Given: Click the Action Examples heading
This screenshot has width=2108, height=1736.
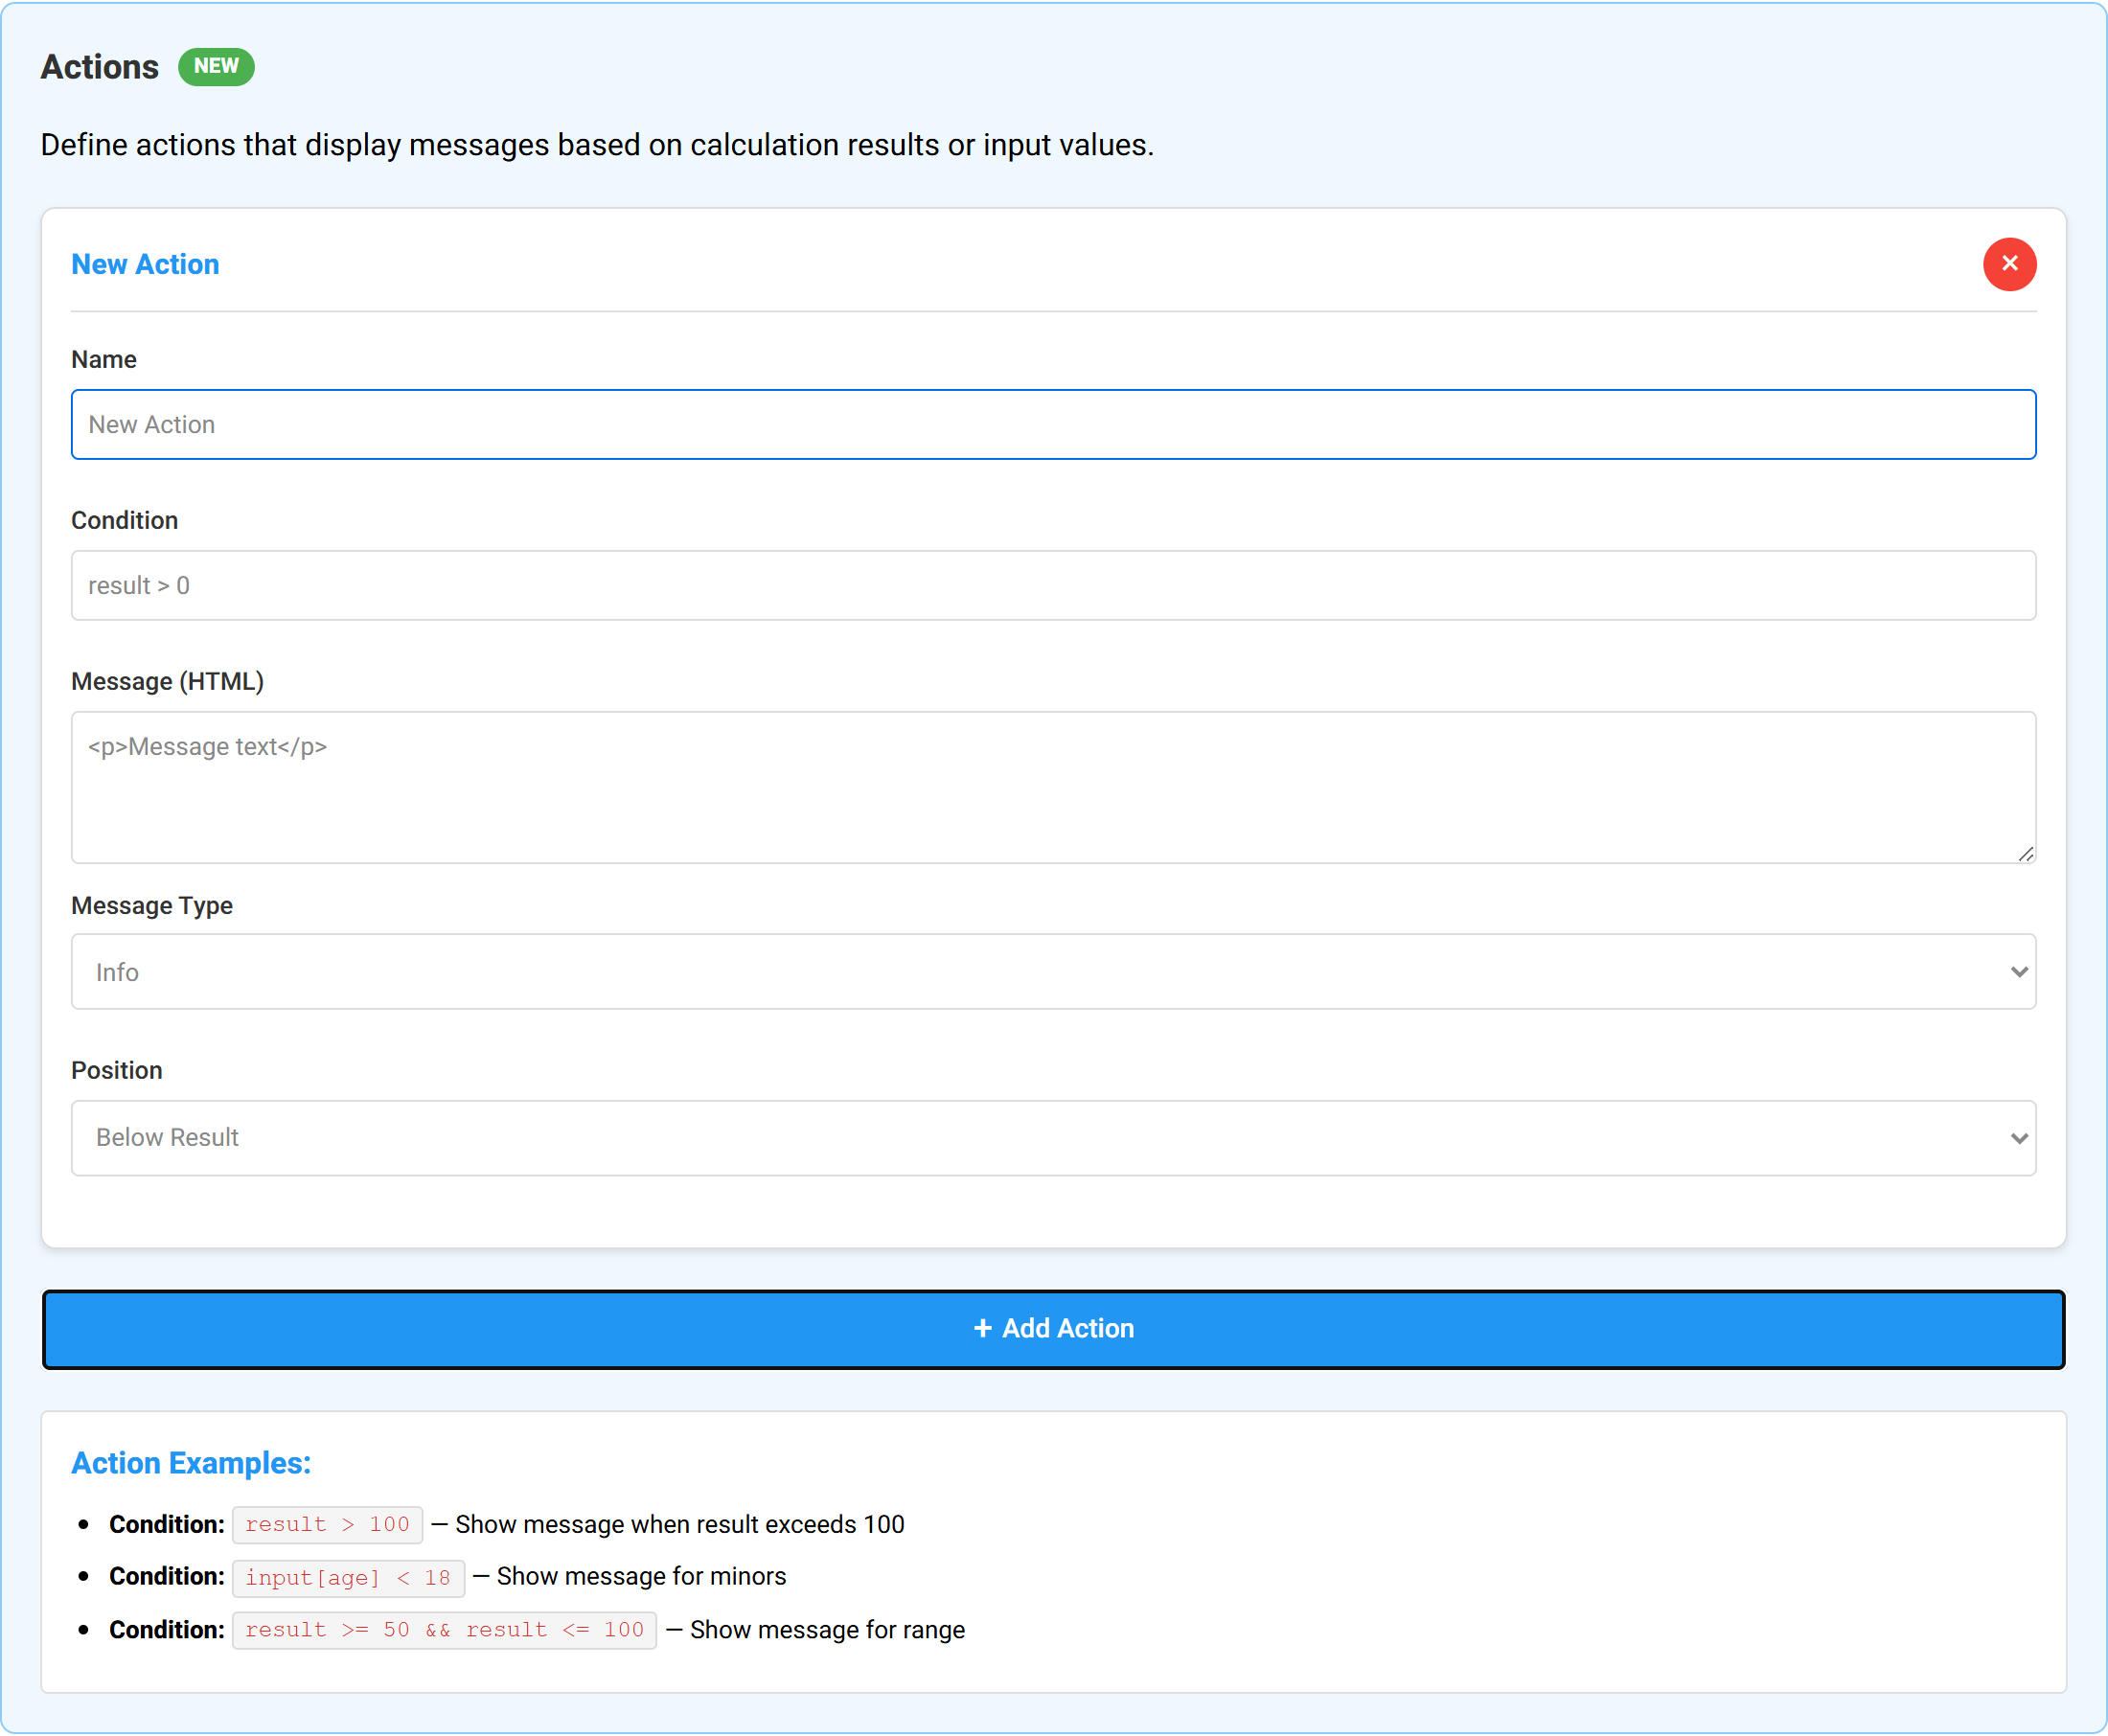Looking at the screenshot, I should click(191, 1463).
